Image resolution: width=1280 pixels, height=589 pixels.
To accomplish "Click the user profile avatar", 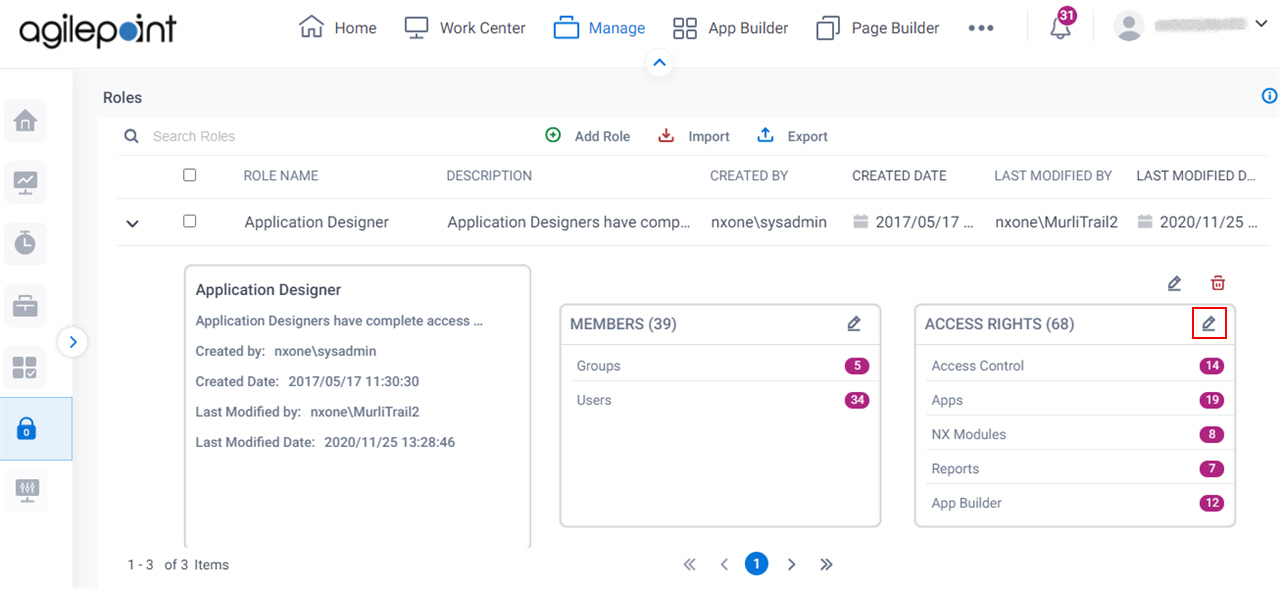I will coord(1129,27).
